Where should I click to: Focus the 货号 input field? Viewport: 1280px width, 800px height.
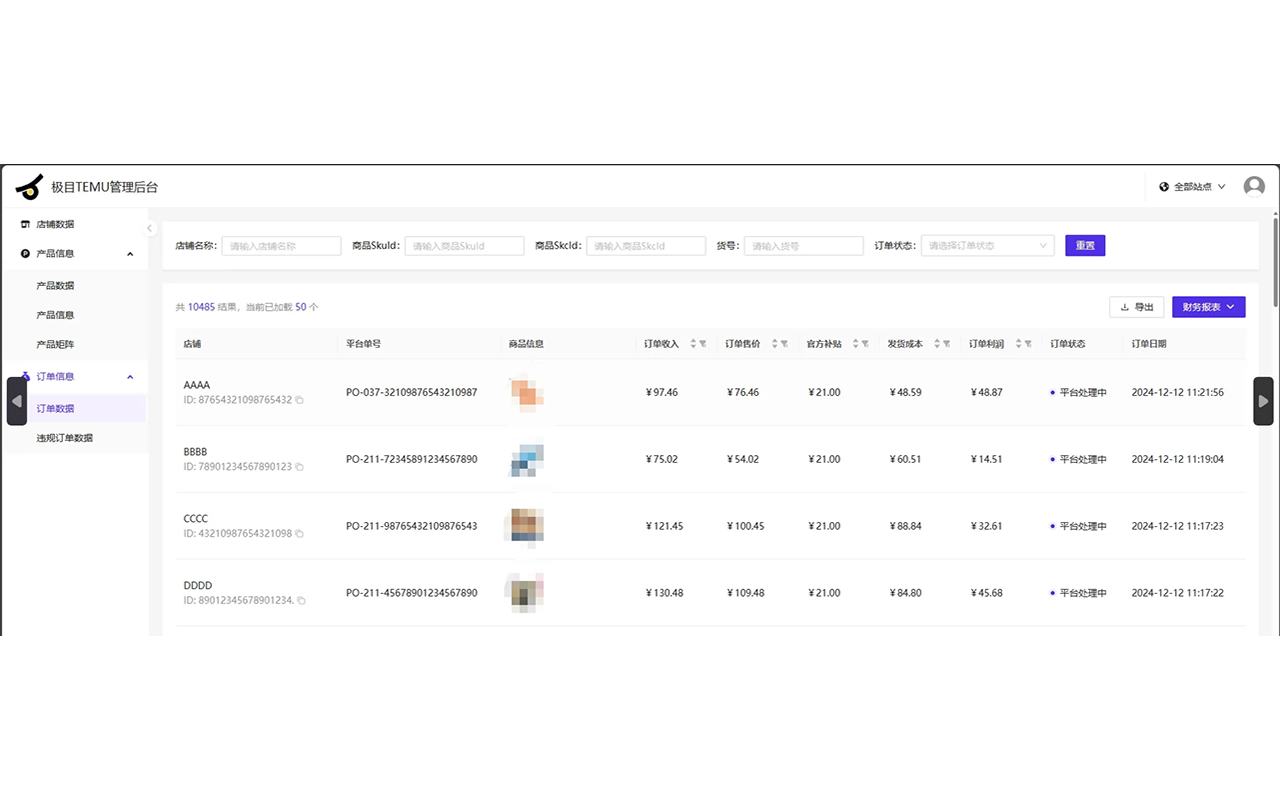(804, 246)
